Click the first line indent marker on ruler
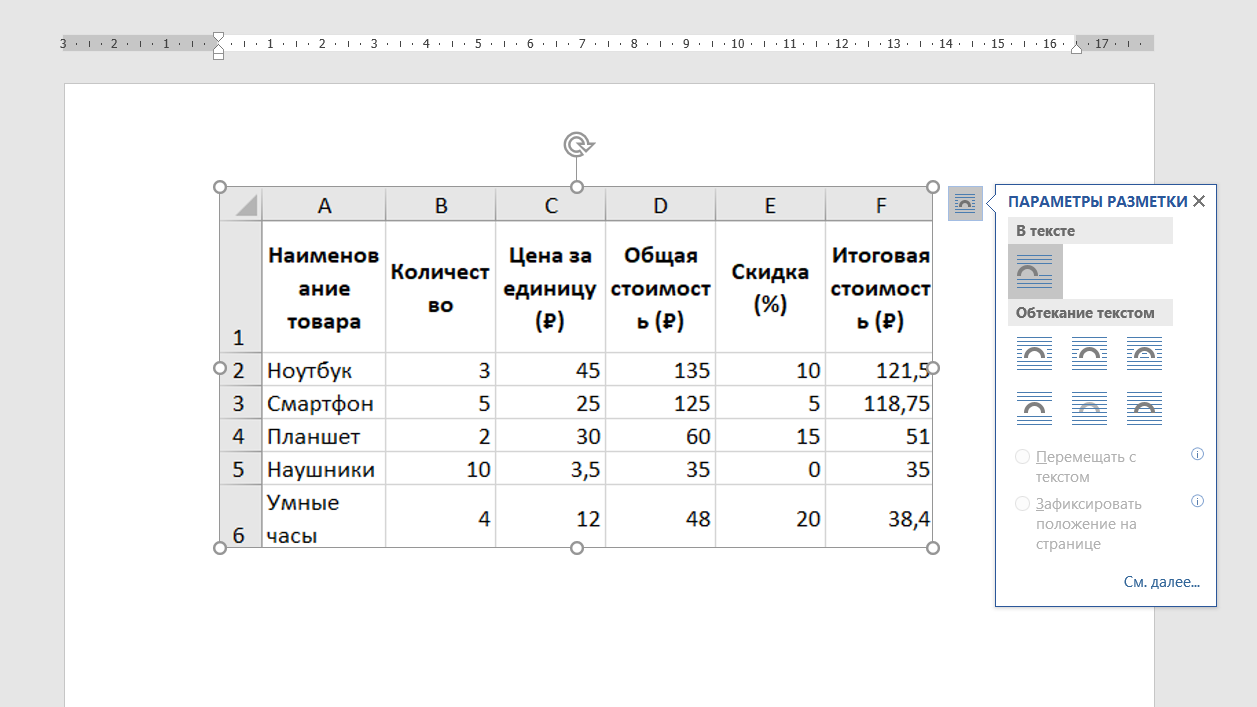The width and height of the screenshot is (1257, 707). (218, 37)
